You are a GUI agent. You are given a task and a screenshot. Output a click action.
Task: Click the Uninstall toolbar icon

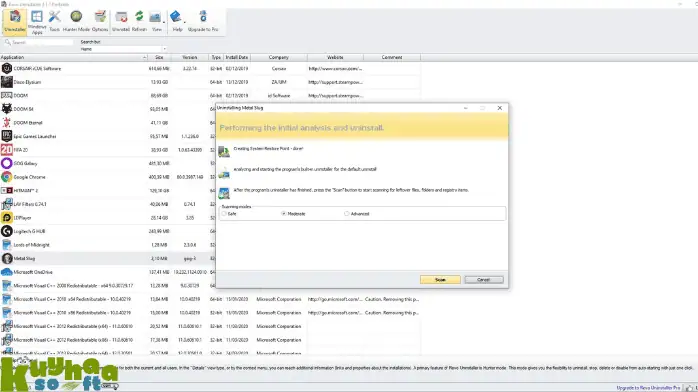pyautogui.click(x=121, y=21)
